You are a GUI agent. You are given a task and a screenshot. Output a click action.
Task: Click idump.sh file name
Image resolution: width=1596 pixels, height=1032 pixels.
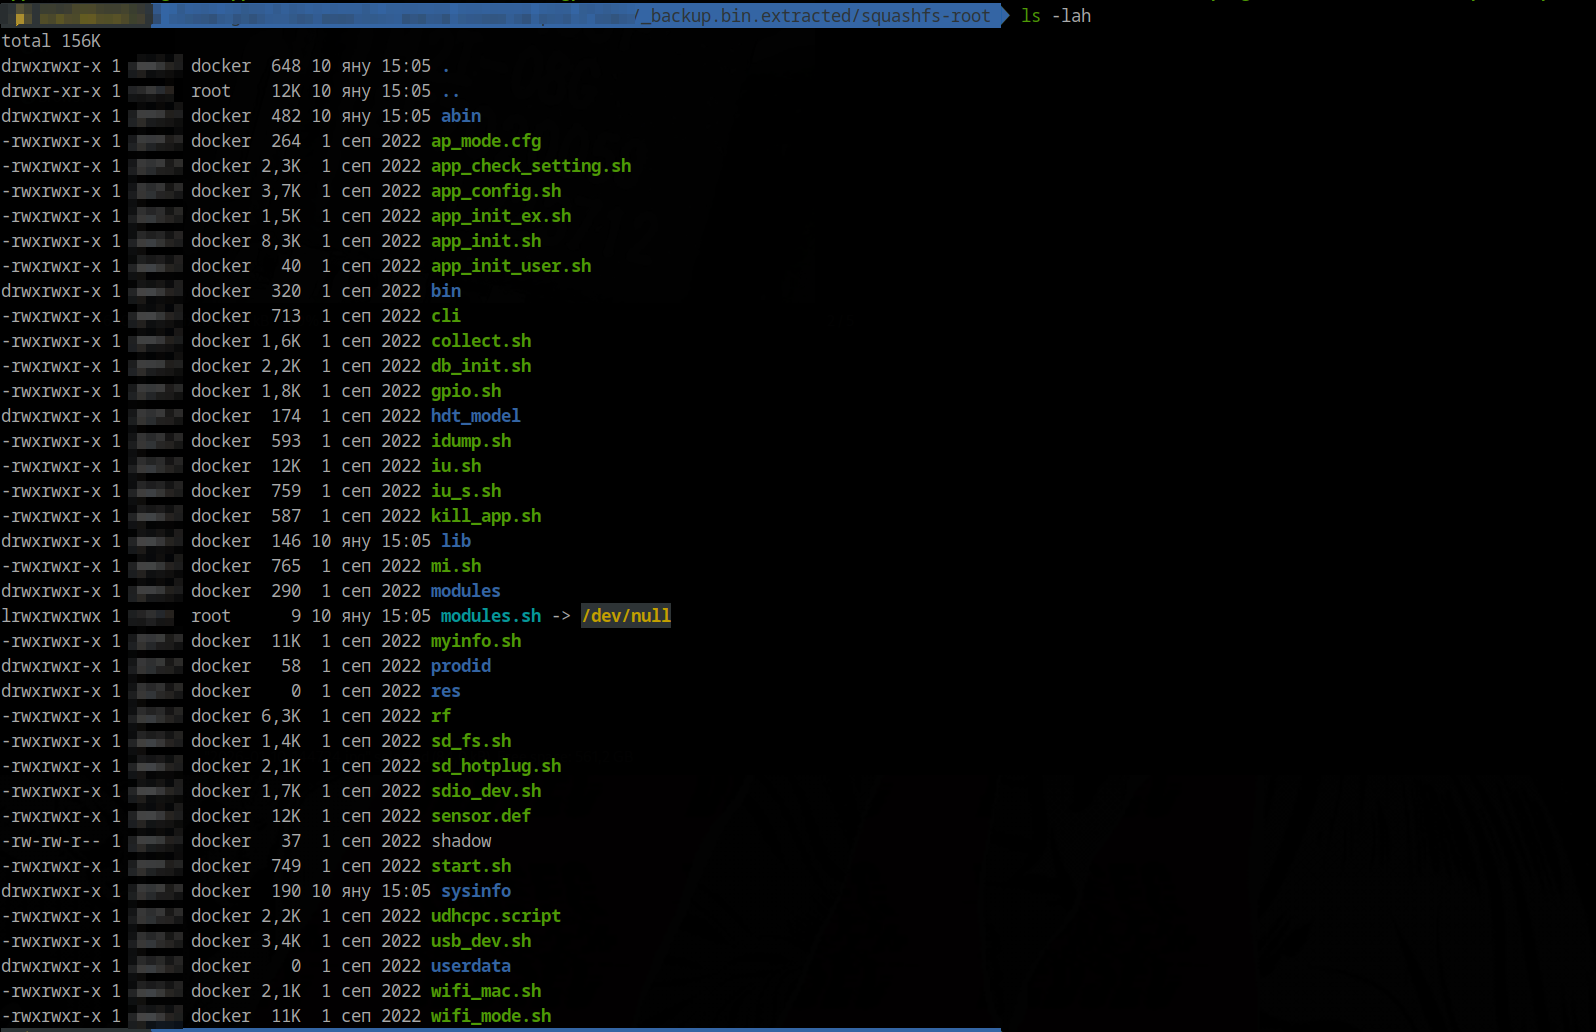click(471, 441)
